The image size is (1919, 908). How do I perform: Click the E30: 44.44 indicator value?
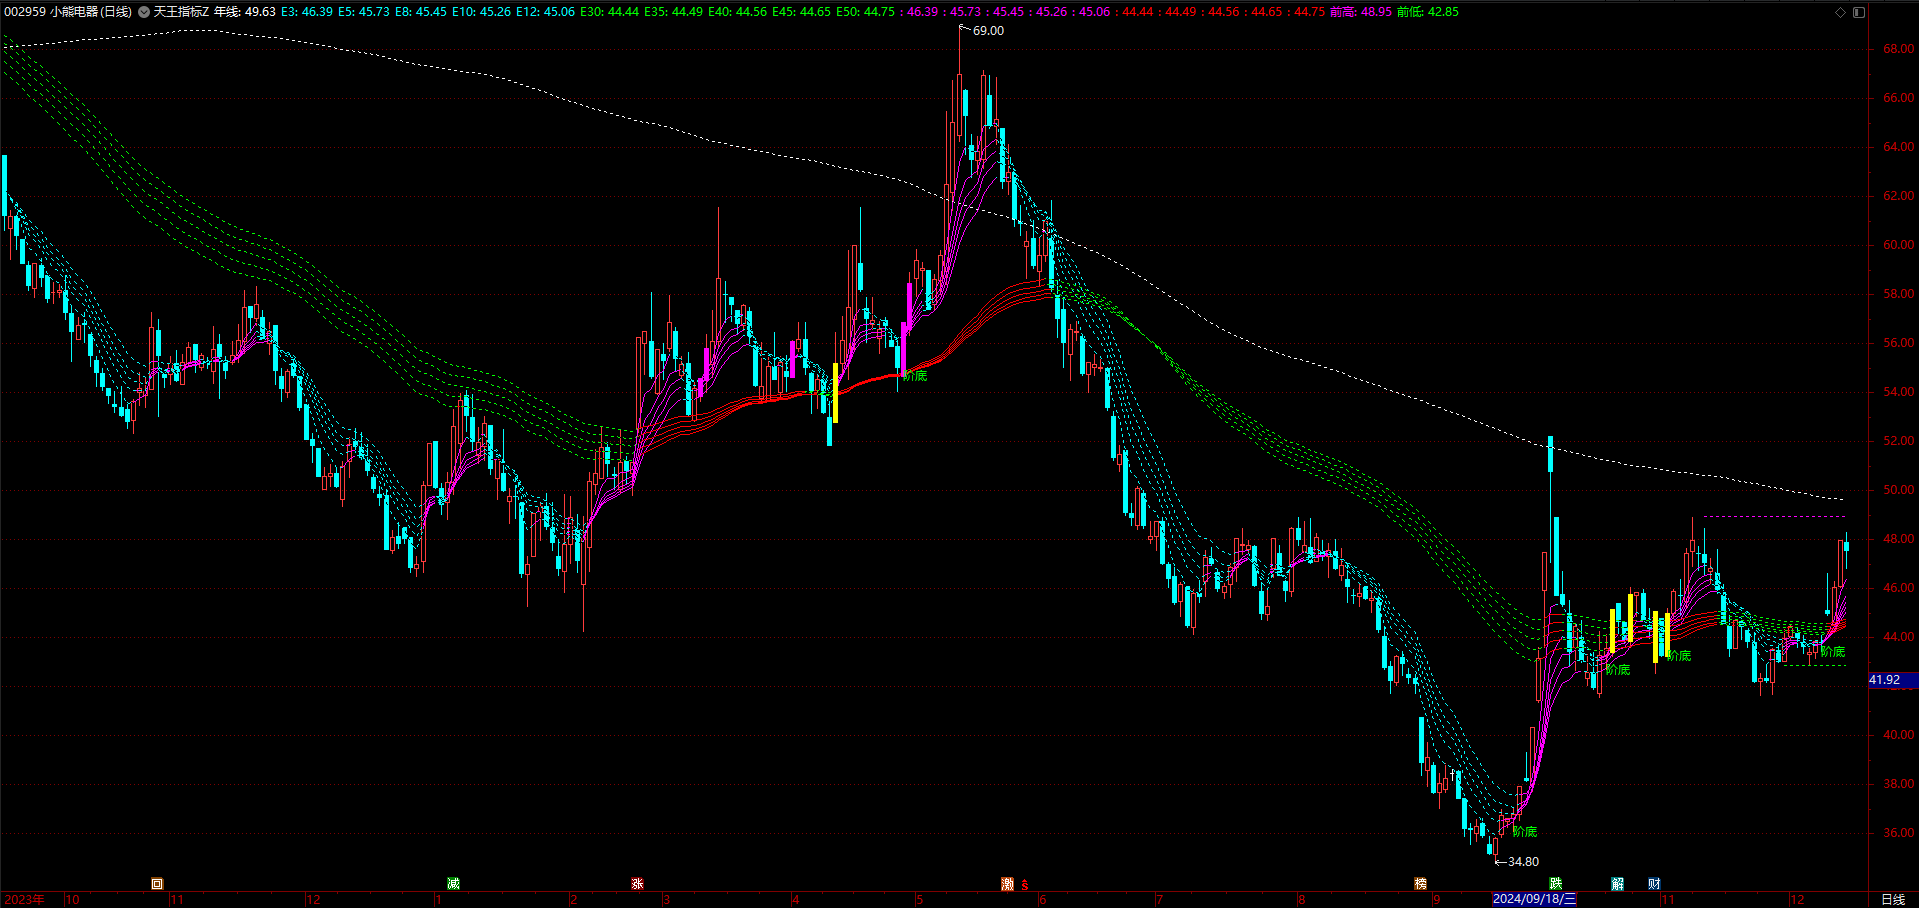click(609, 12)
